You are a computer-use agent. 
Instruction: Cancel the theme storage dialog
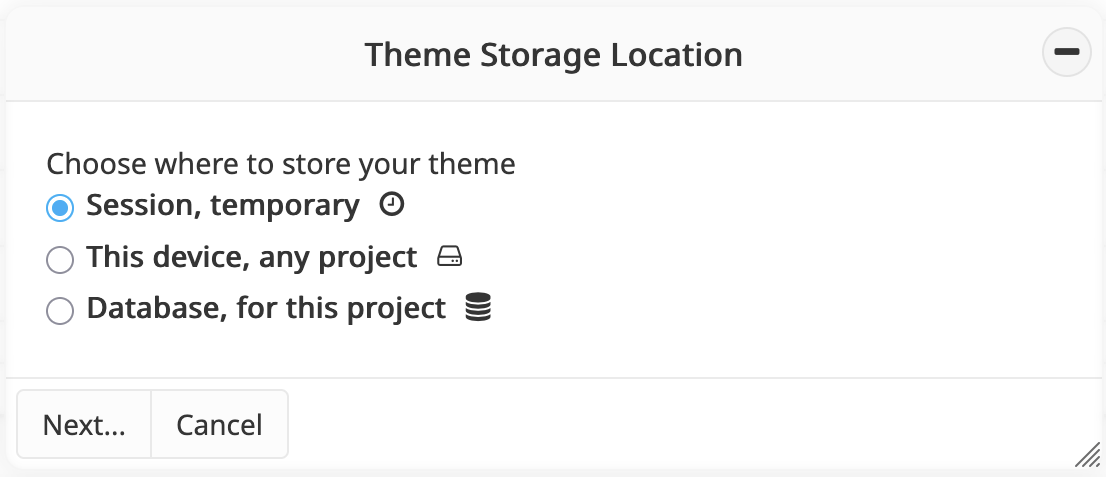point(219,425)
